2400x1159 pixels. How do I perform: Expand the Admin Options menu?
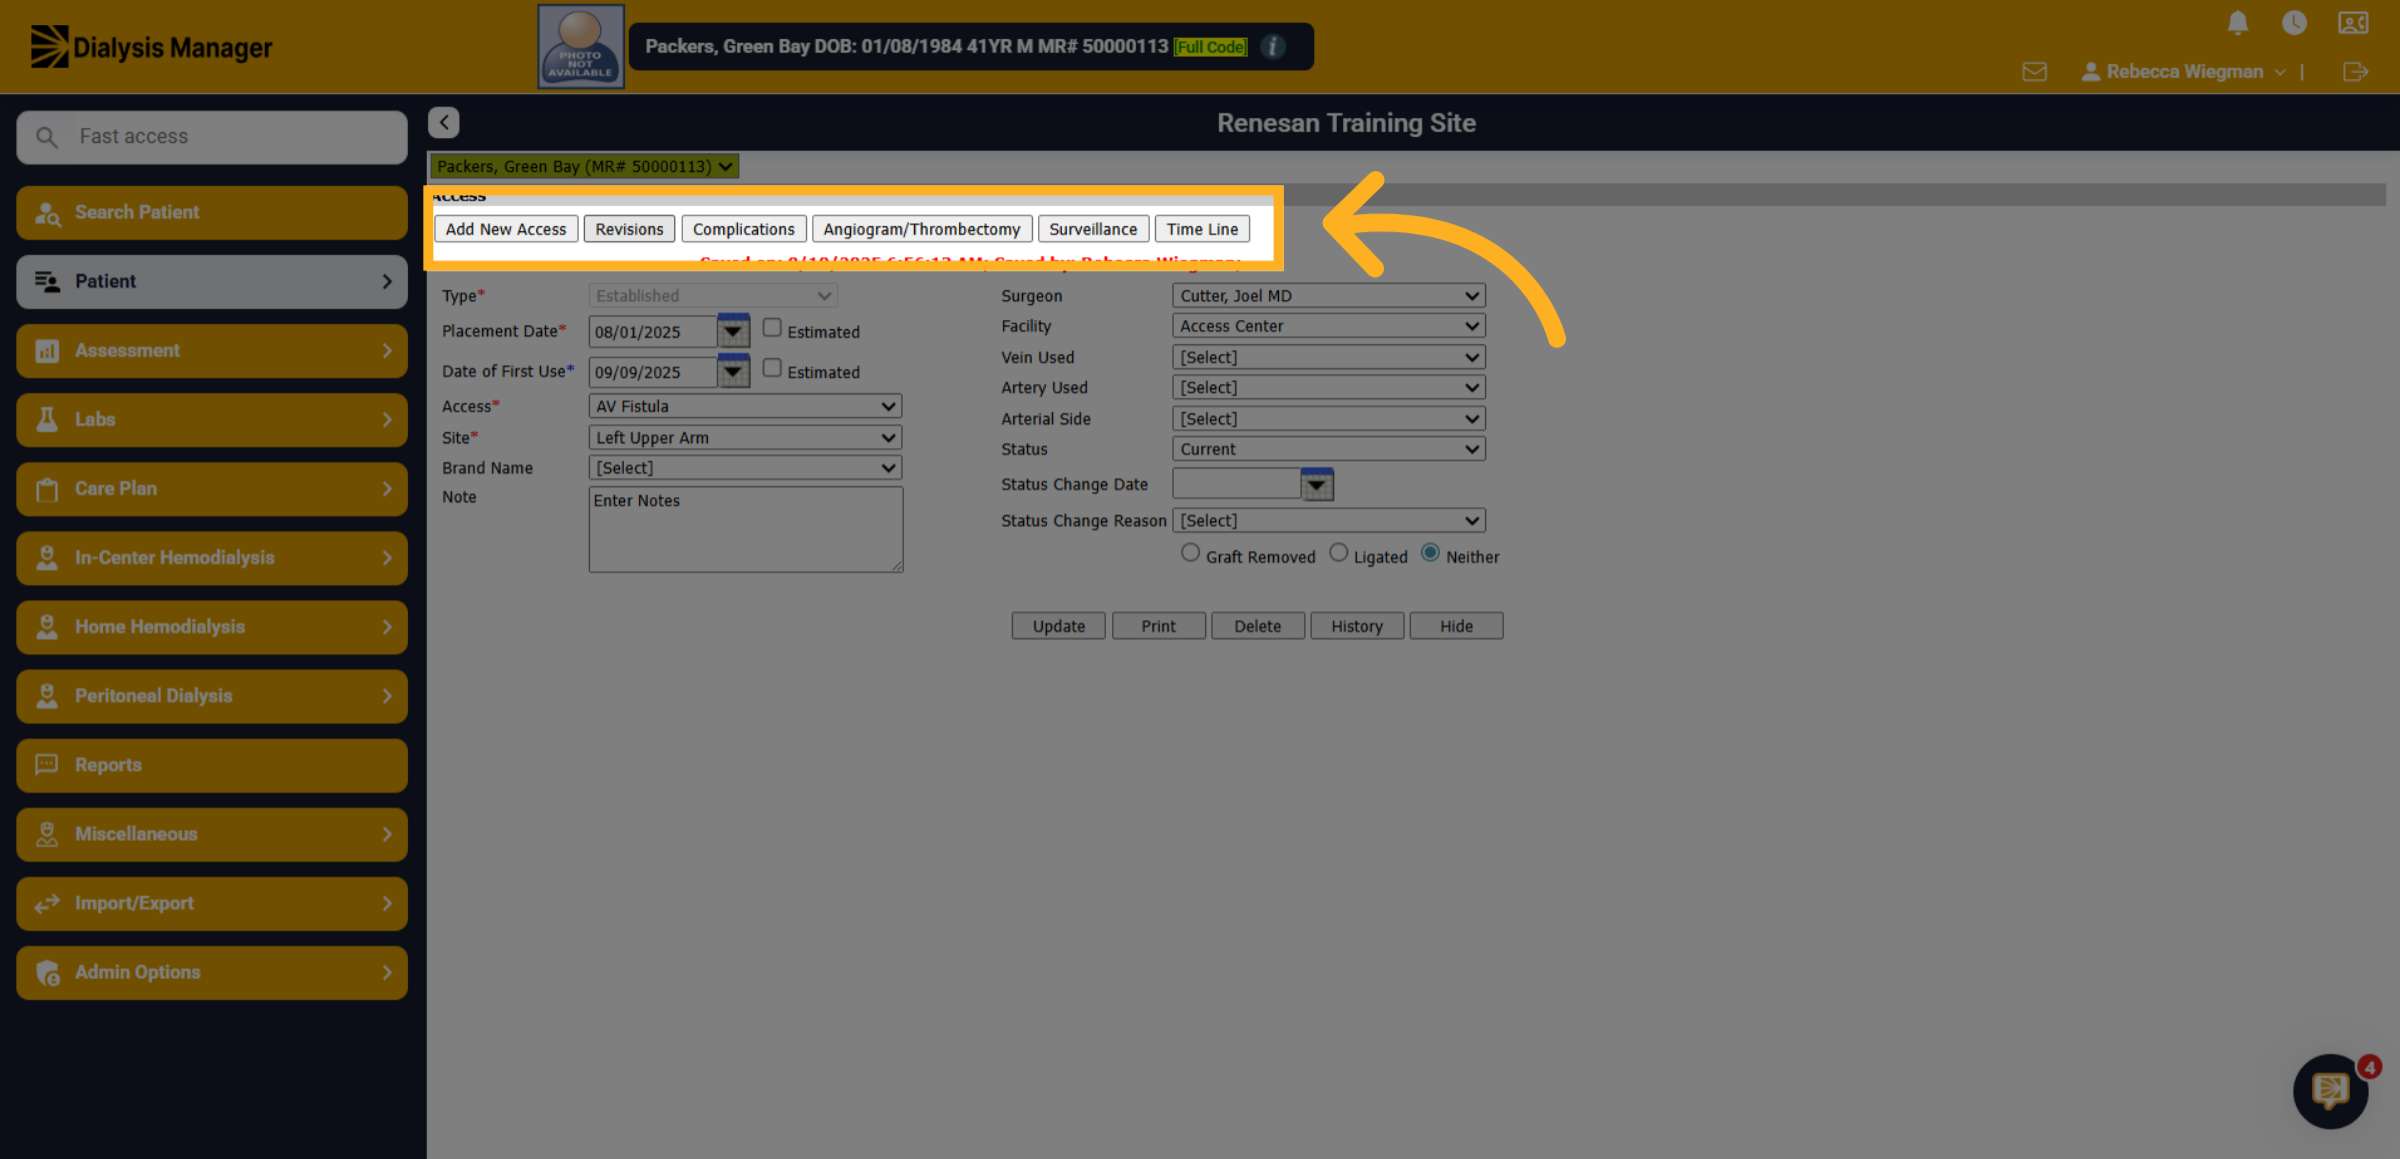212,972
